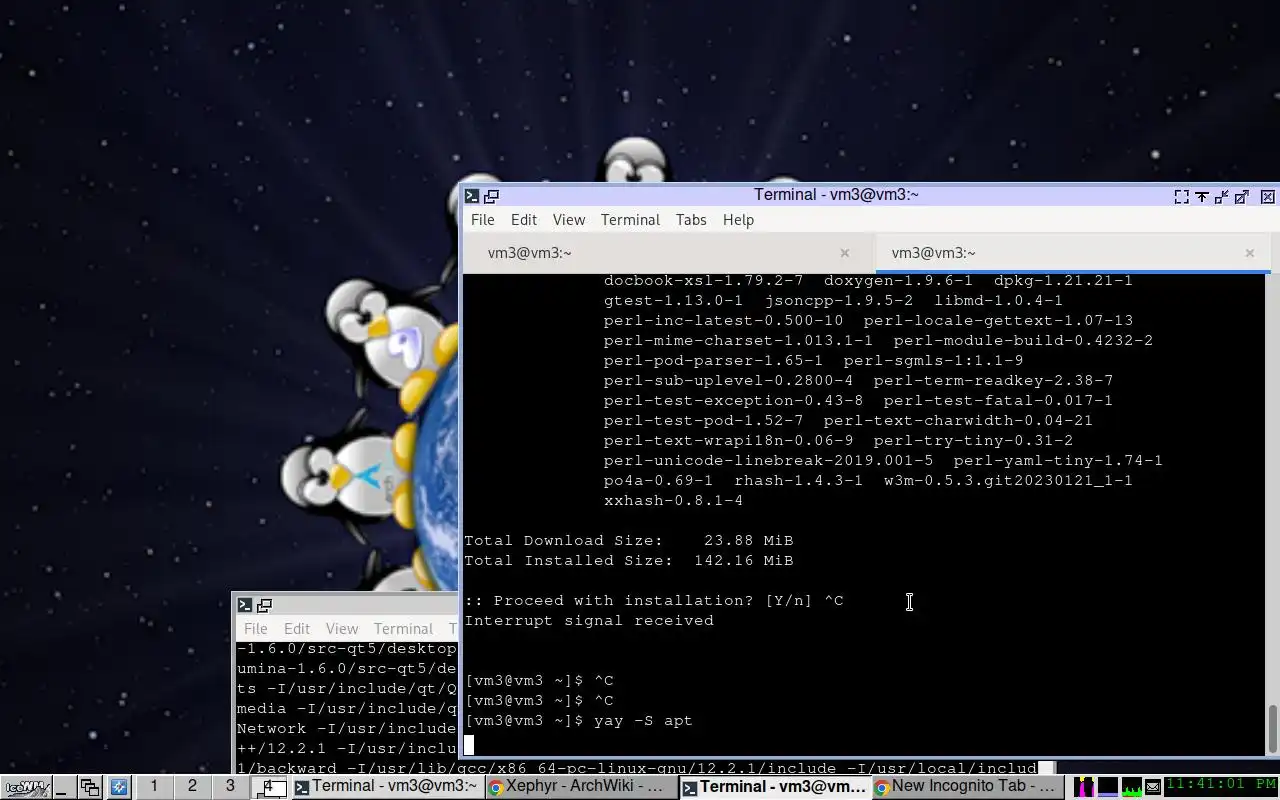Click the front Terminal window menu icon
The height and width of the screenshot is (800, 1280).
coord(472,197)
